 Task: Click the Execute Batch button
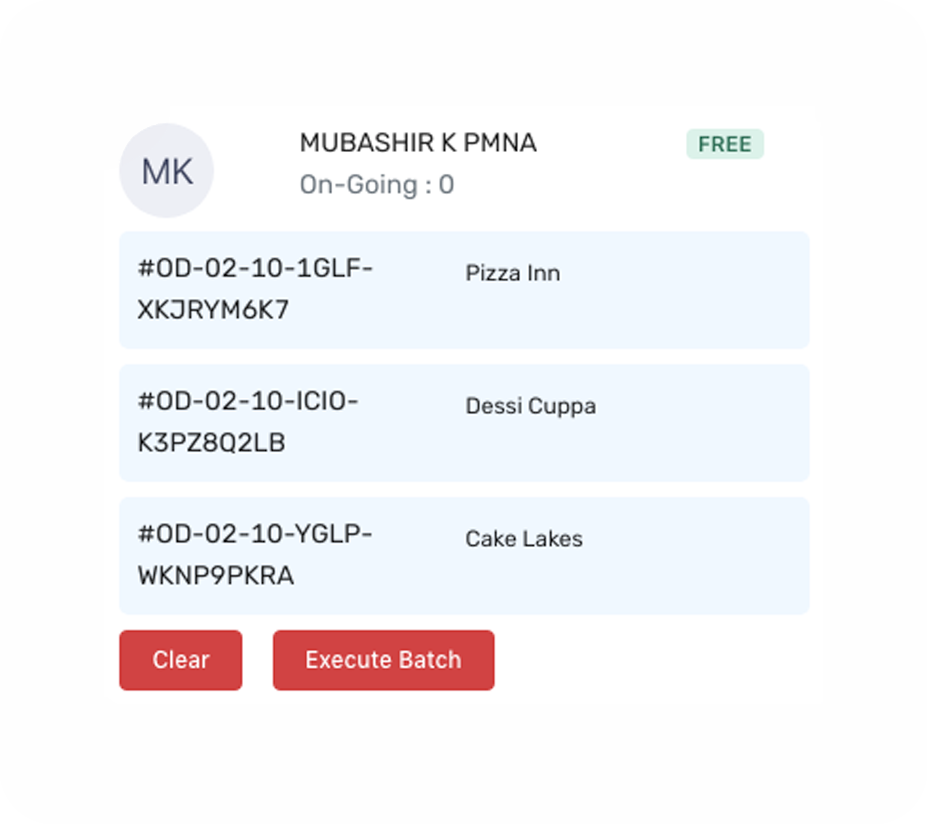coord(383,660)
